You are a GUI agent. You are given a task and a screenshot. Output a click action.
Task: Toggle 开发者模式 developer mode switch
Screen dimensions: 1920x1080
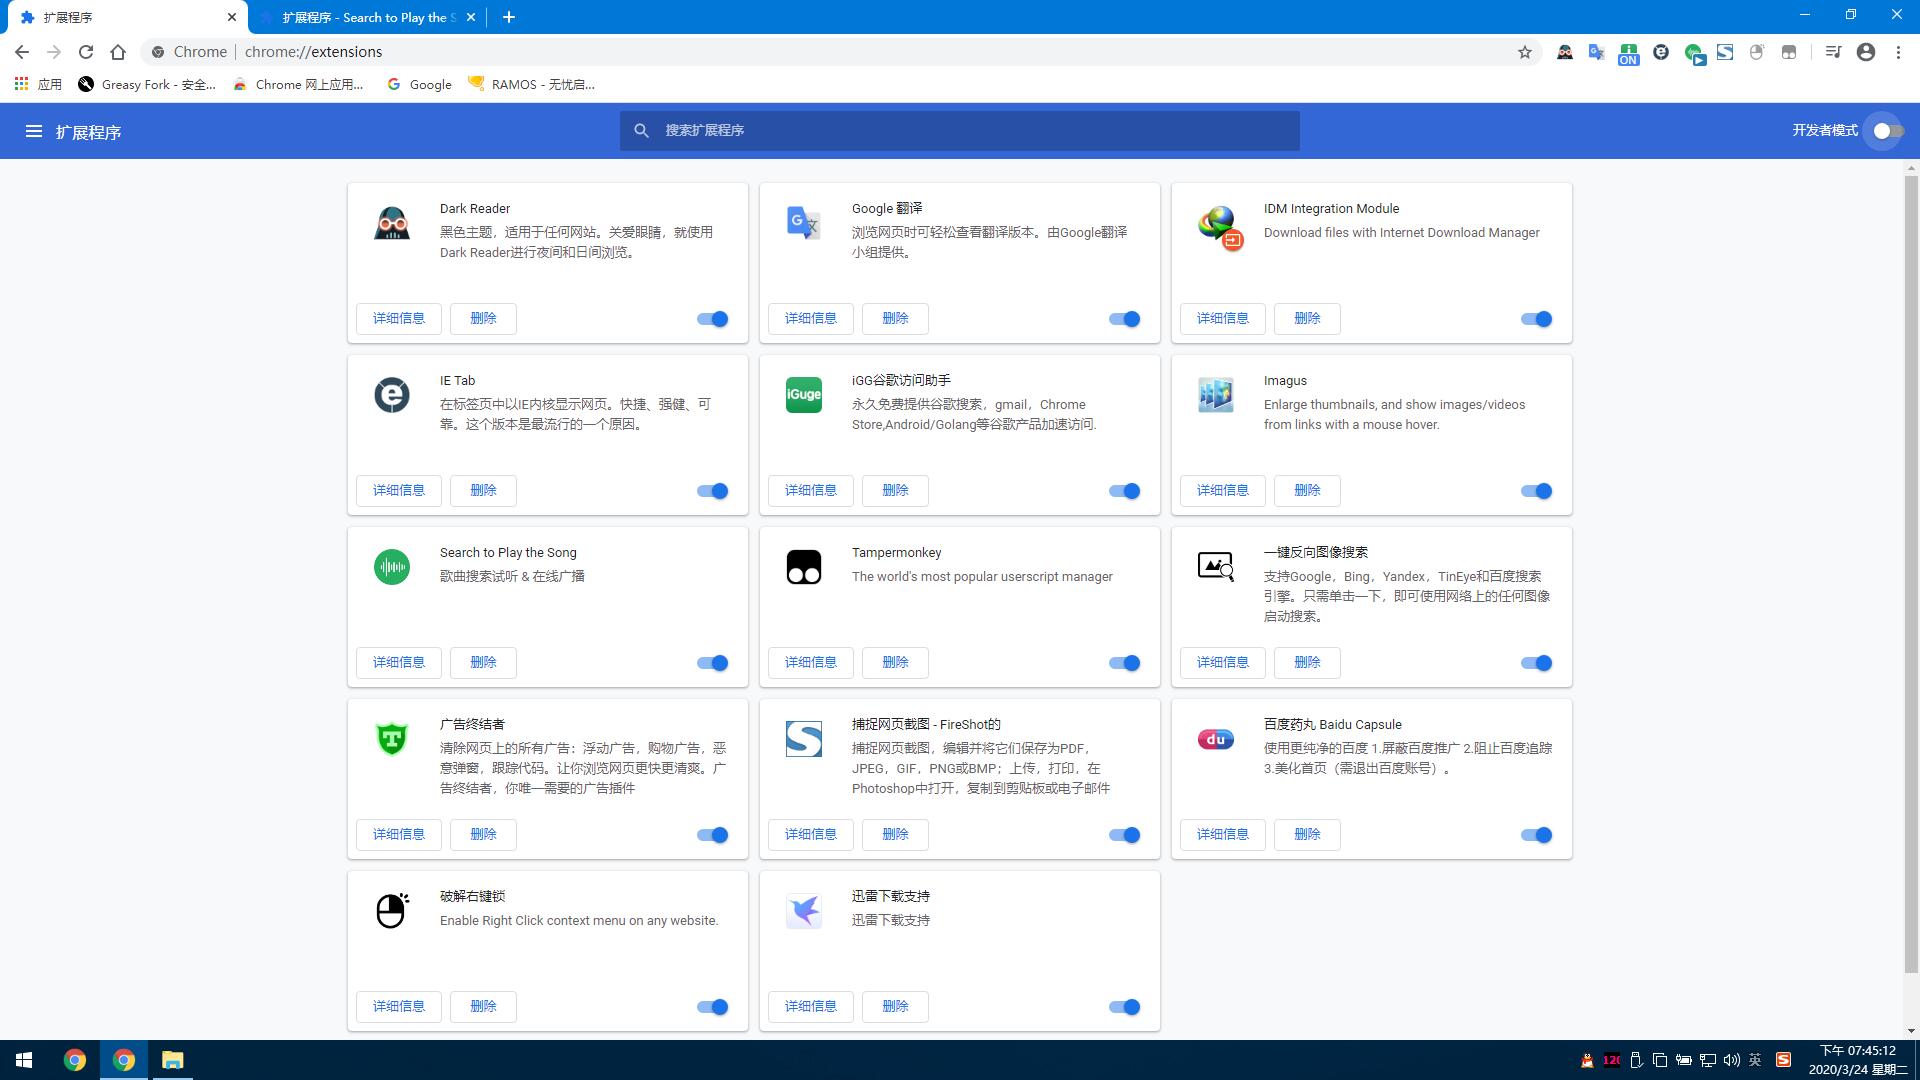coord(1887,131)
